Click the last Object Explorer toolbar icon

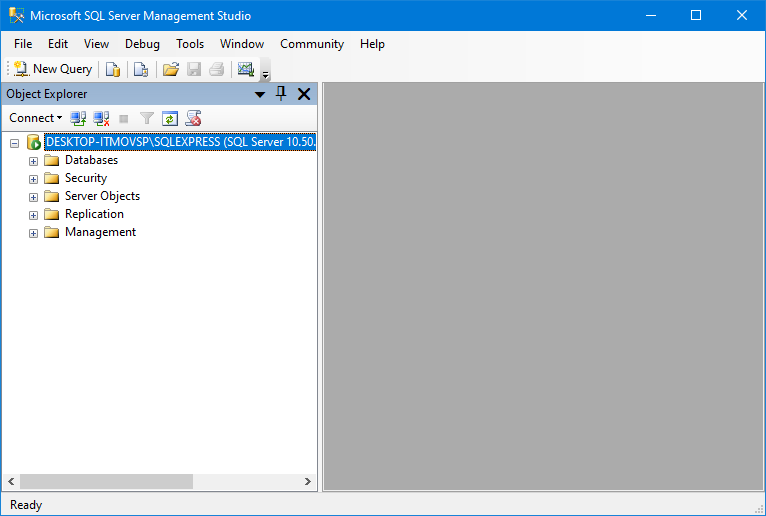pyautogui.click(x=194, y=118)
